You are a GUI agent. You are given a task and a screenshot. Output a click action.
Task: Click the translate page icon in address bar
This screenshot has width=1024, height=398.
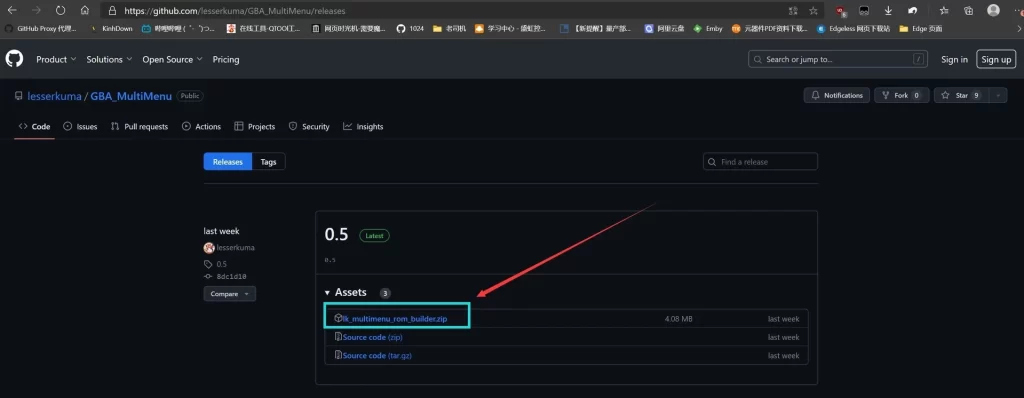[793, 10]
